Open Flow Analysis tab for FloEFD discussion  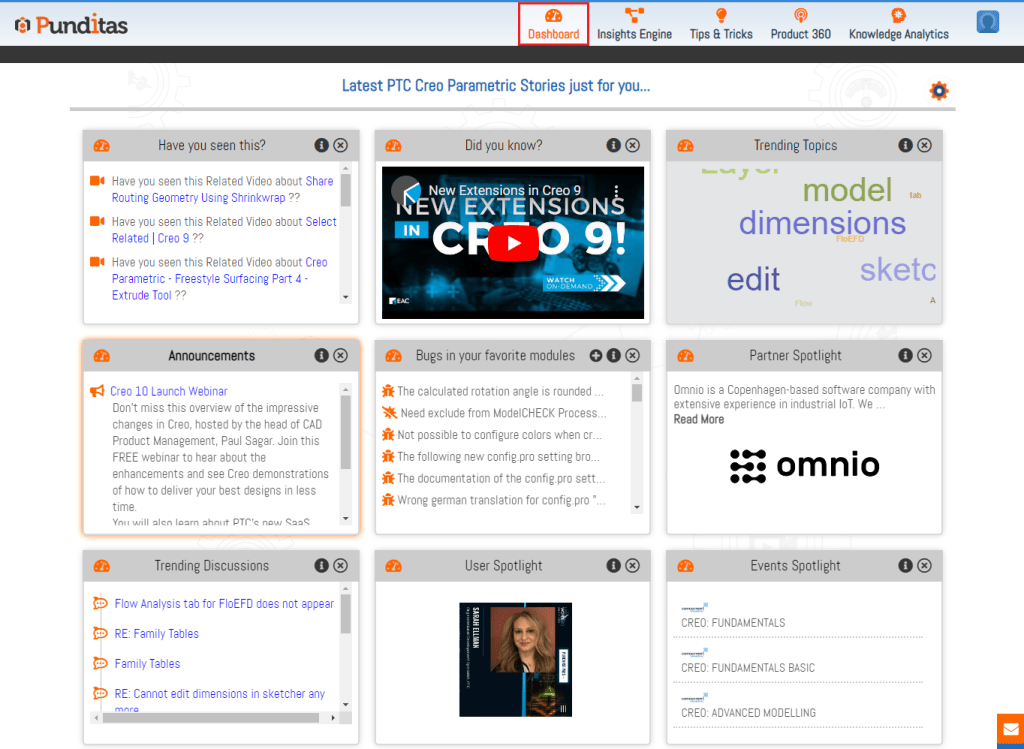tap(224, 603)
